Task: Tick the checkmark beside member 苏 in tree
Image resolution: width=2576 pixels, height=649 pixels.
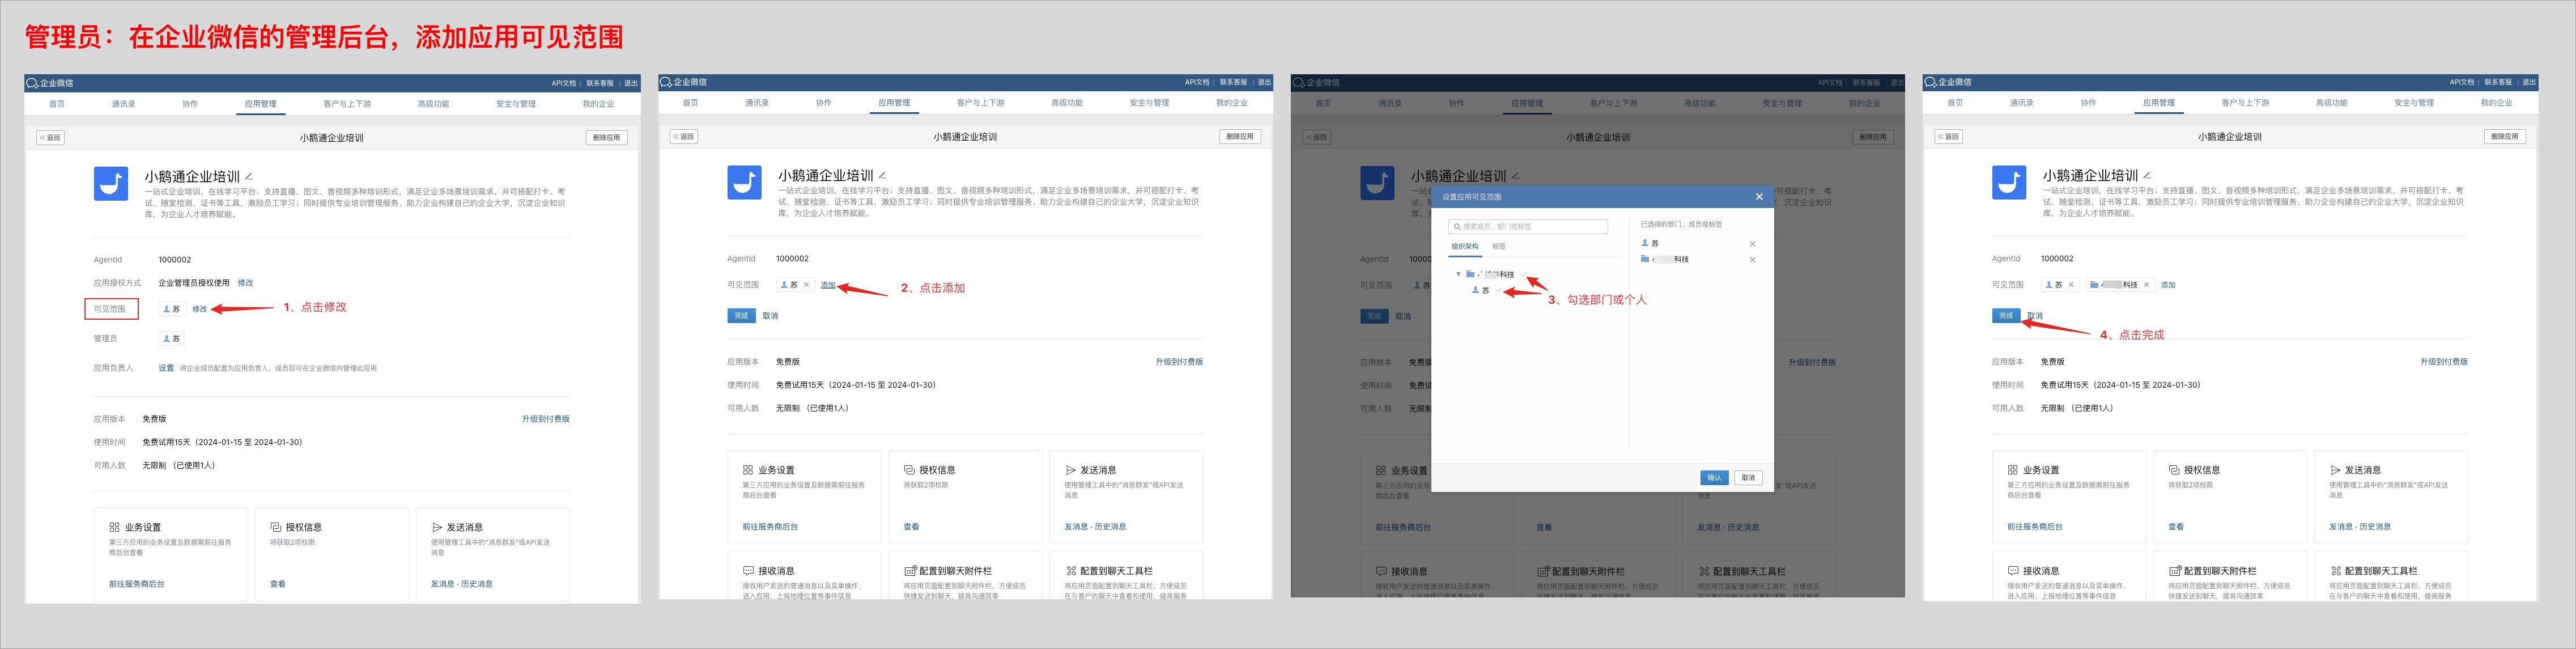Action: pos(1499,290)
